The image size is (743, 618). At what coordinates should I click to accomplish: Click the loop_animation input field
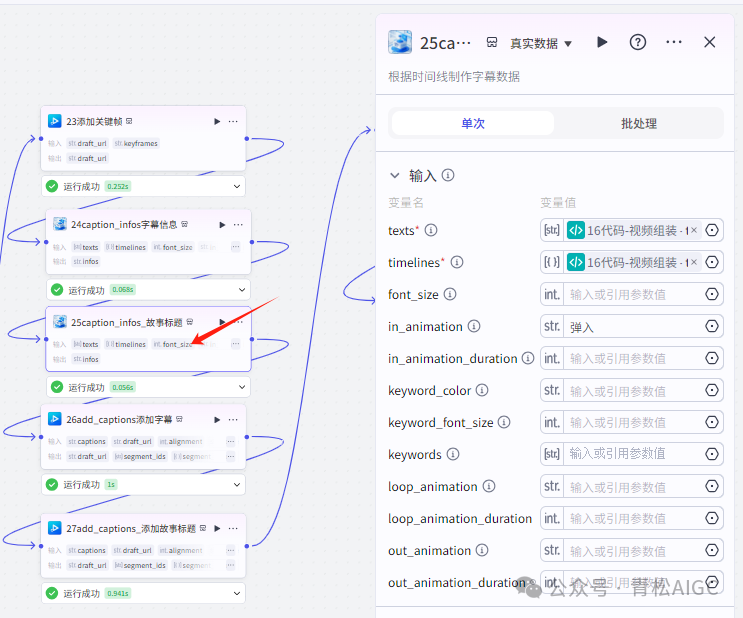pos(633,486)
